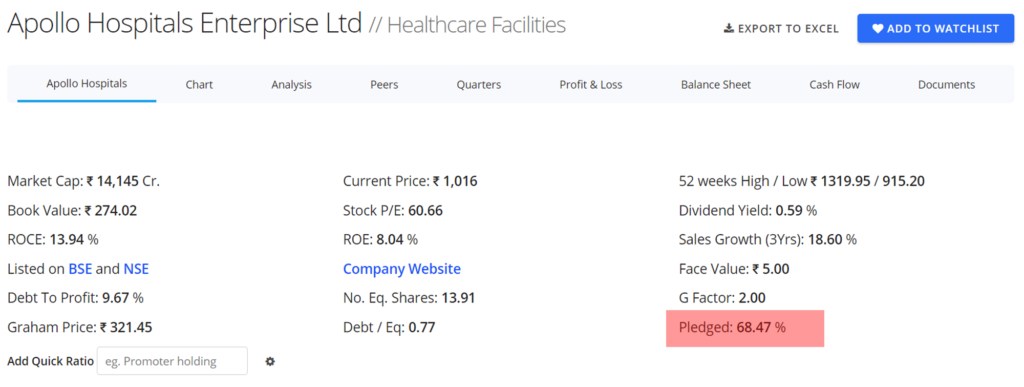1024x387 pixels.
Task: Open the BSE listing link
Action: 80,269
